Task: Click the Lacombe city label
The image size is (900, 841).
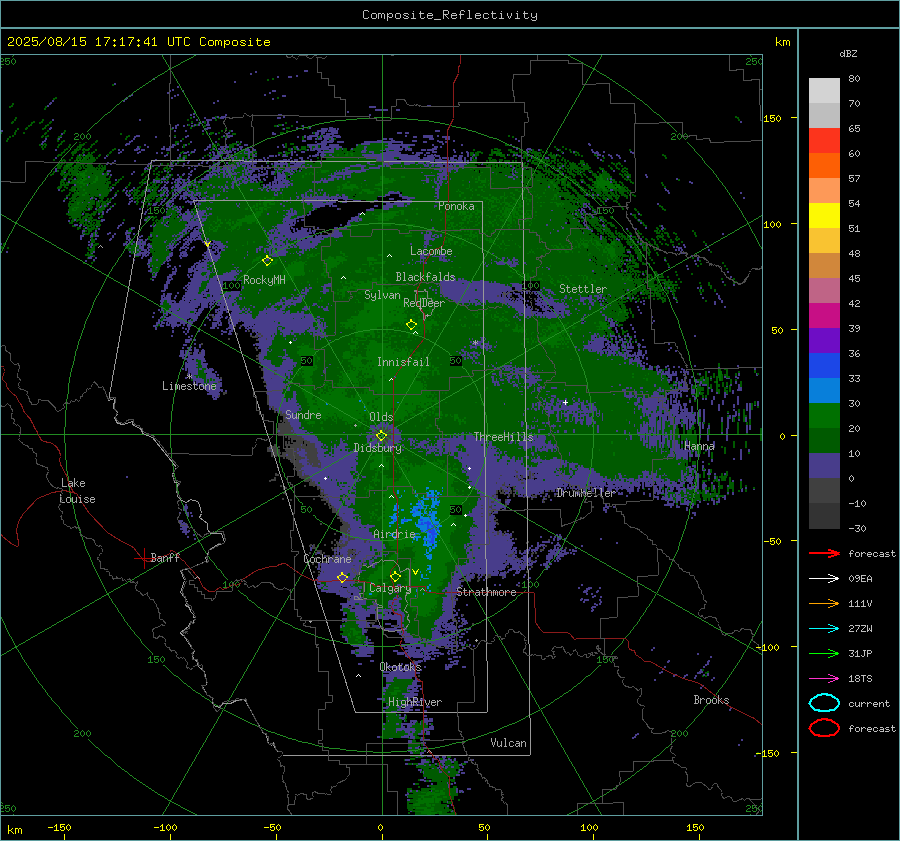Action: pyautogui.click(x=431, y=251)
